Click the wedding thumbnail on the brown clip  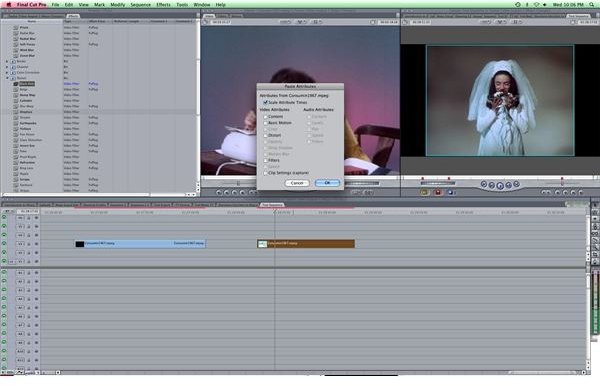262,244
